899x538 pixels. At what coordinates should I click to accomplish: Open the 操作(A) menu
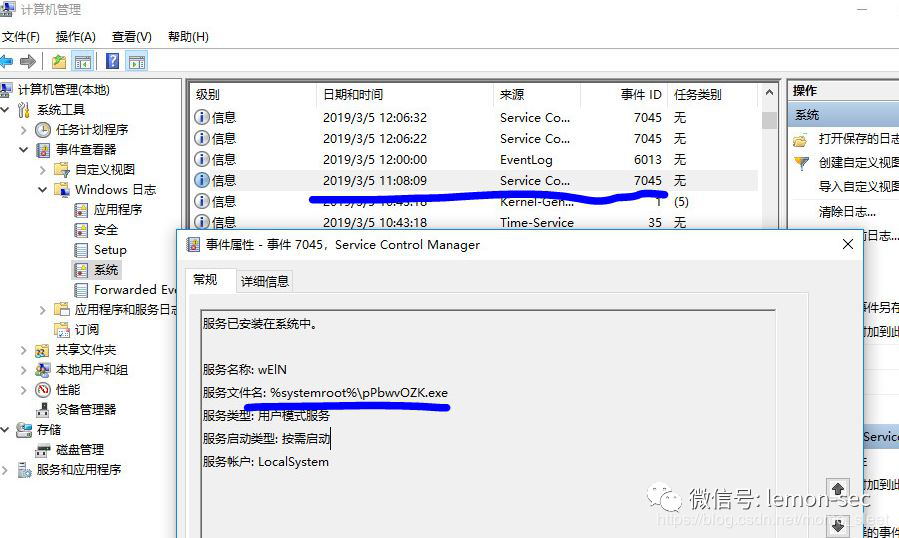tap(75, 37)
